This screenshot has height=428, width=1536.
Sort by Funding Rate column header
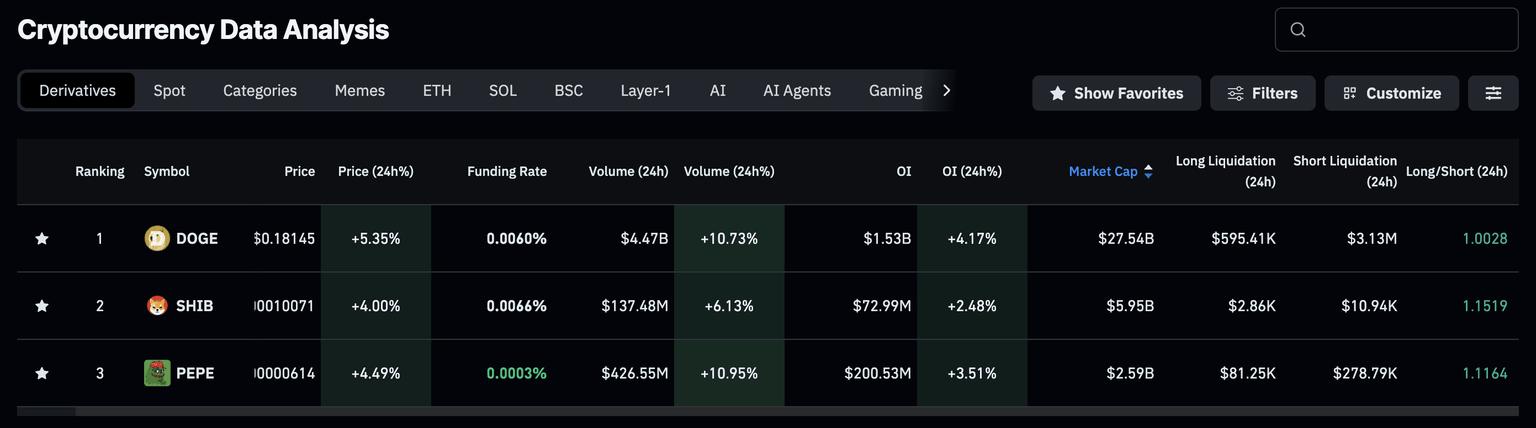click(x=506, y=172)
